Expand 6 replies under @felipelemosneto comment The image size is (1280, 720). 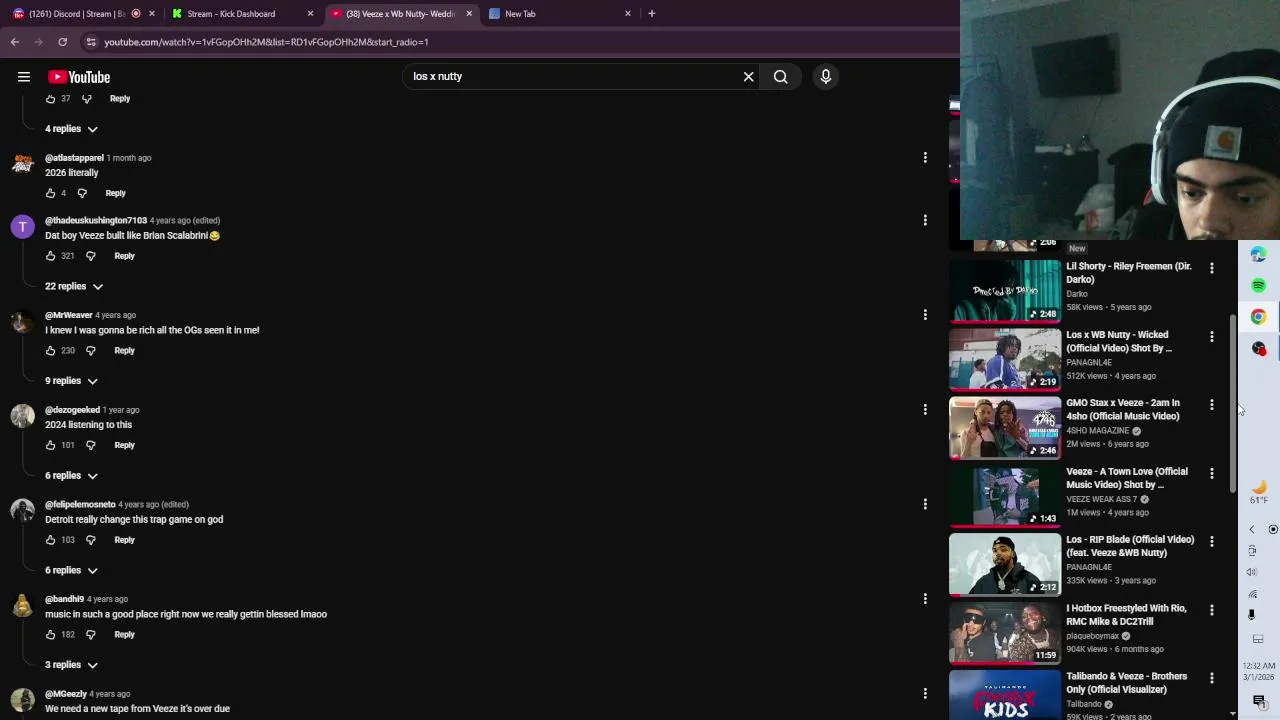[71, 571]
